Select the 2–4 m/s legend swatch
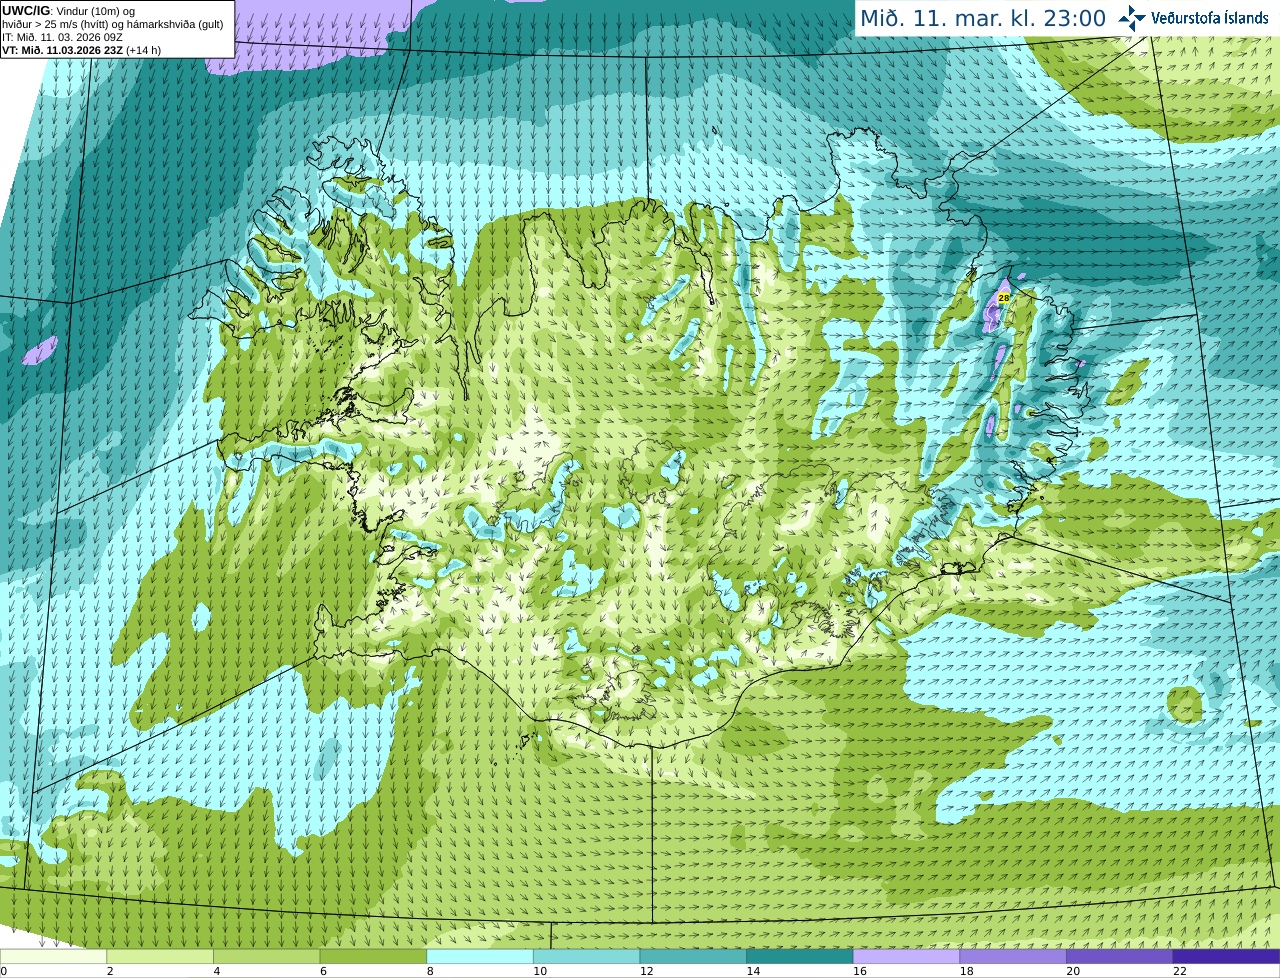 tap(160, 956)
